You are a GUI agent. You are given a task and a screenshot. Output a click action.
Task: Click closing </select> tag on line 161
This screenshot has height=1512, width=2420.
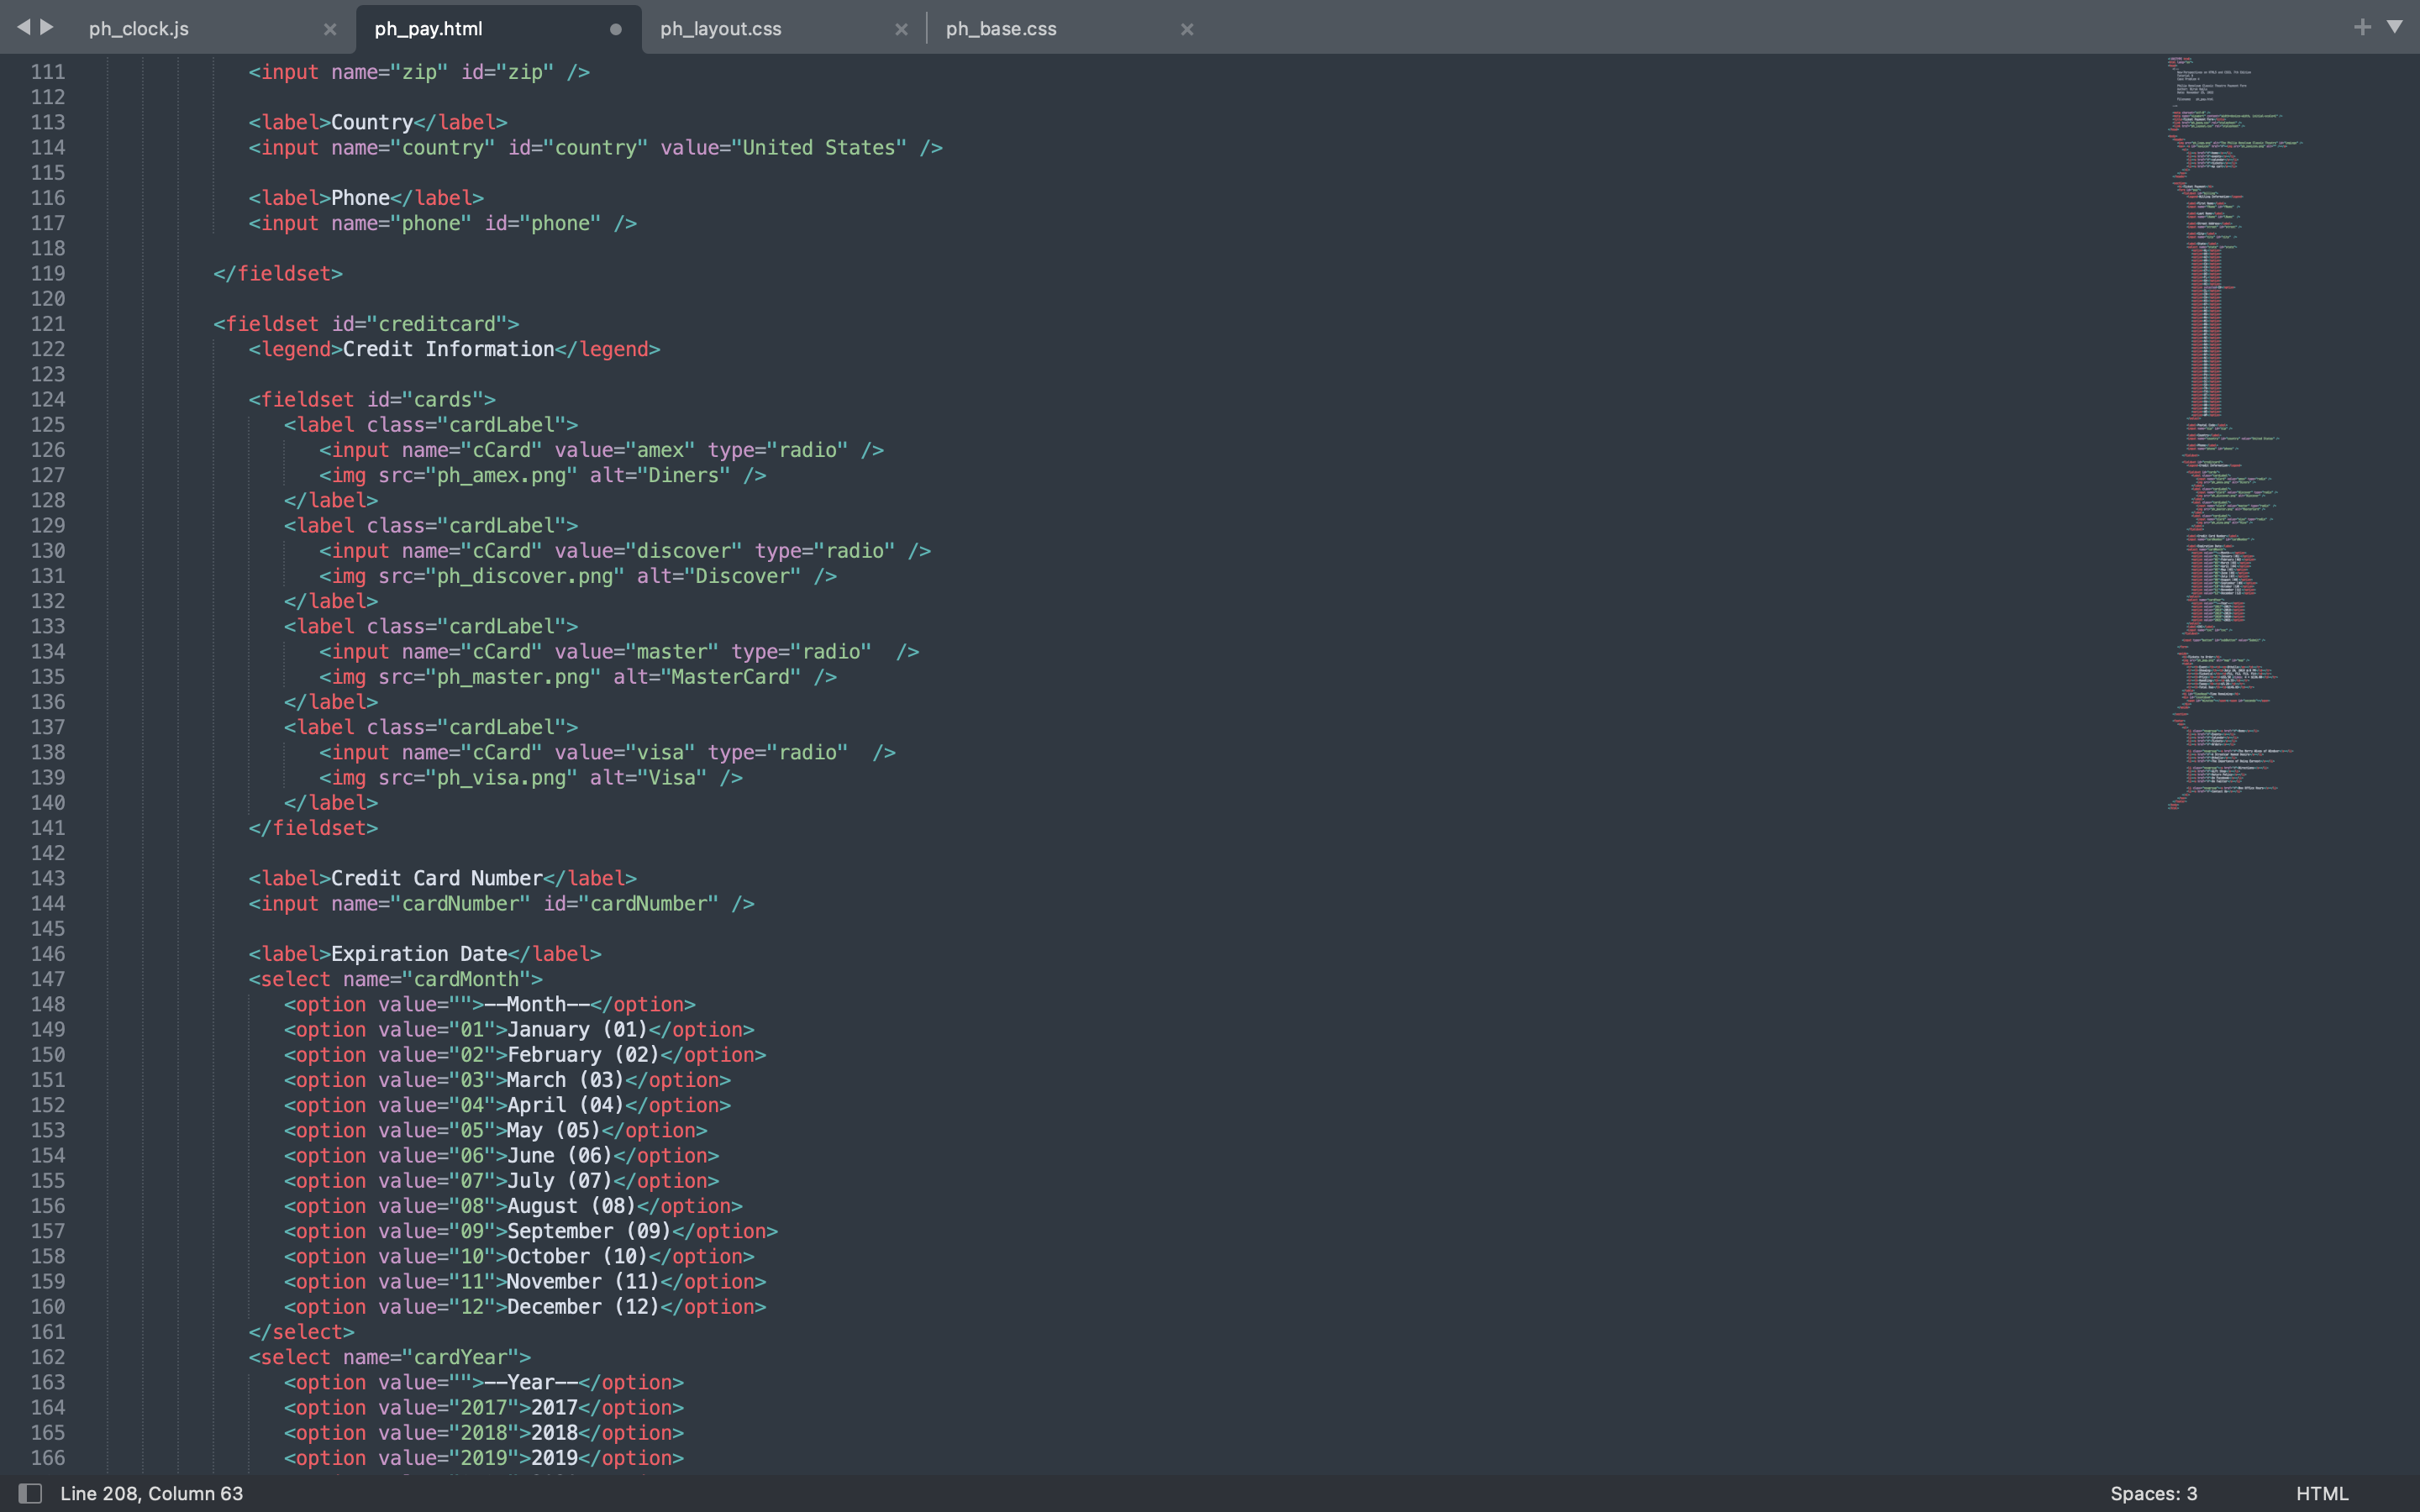tap(302, 1332)
